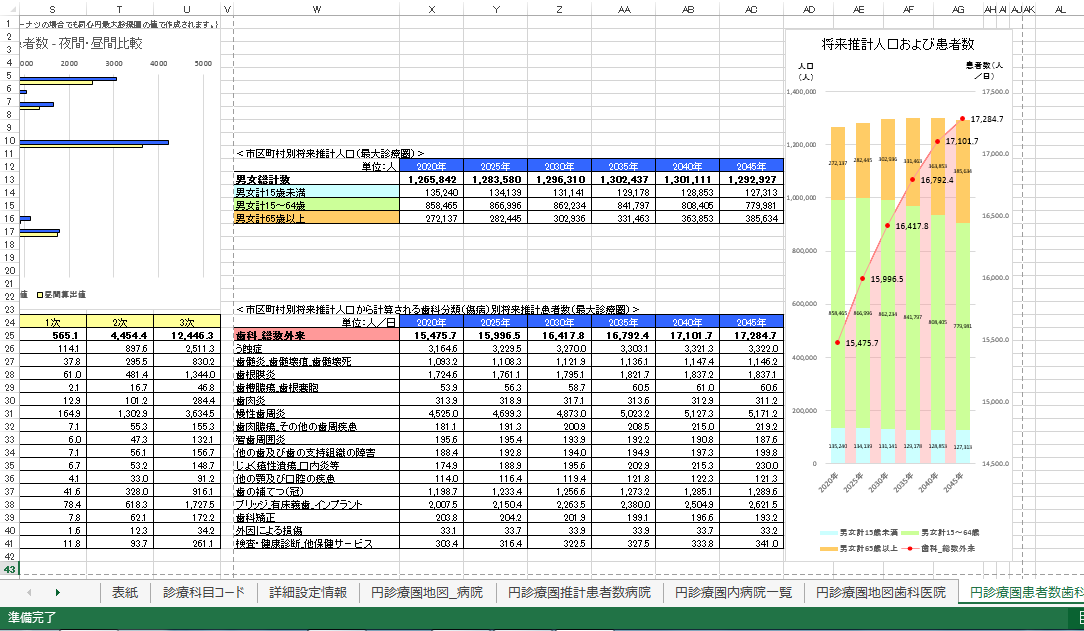The width and height of the screenshot is (1084, 631).
Task: Open the 表紙 sheet tab
Action: [125, 592]
